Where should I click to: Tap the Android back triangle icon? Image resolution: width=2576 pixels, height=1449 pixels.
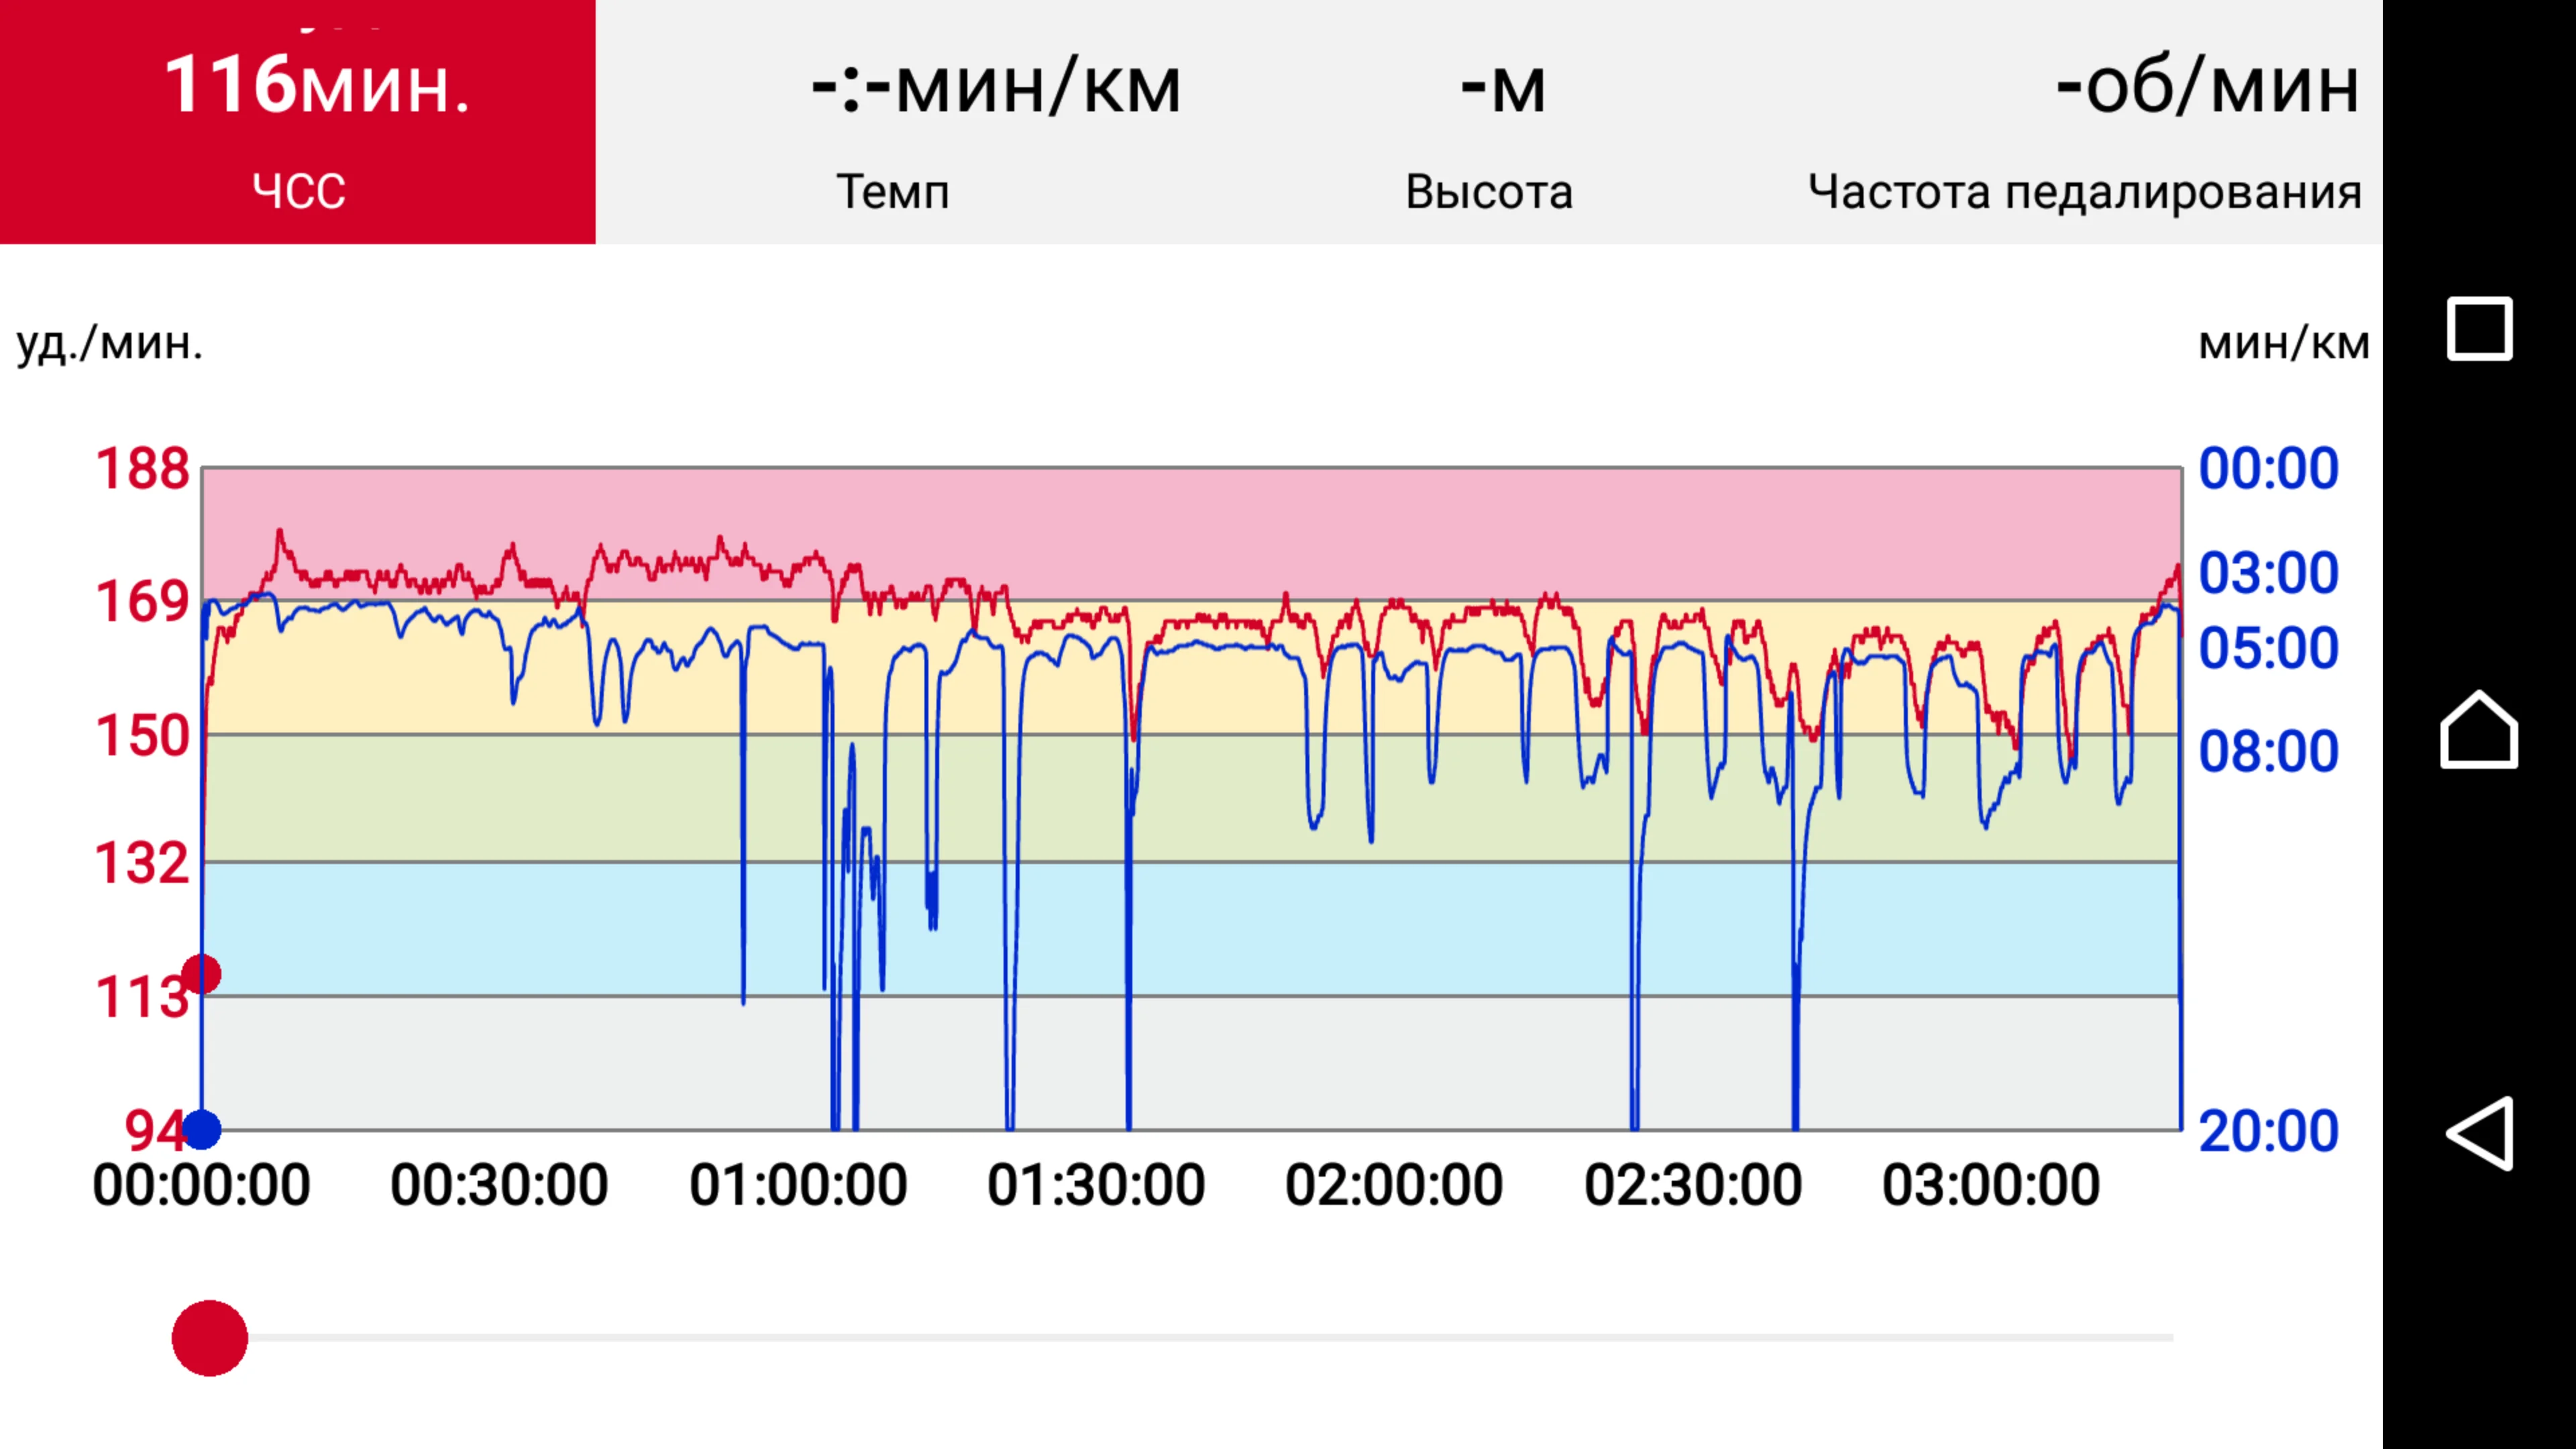point(2479,1133)
